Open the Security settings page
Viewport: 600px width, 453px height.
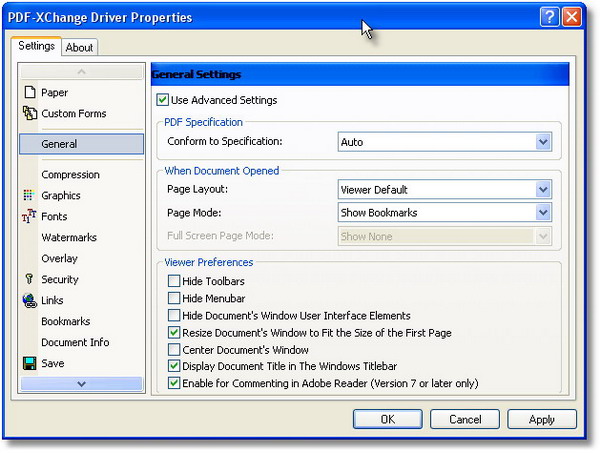pos(82,279)
